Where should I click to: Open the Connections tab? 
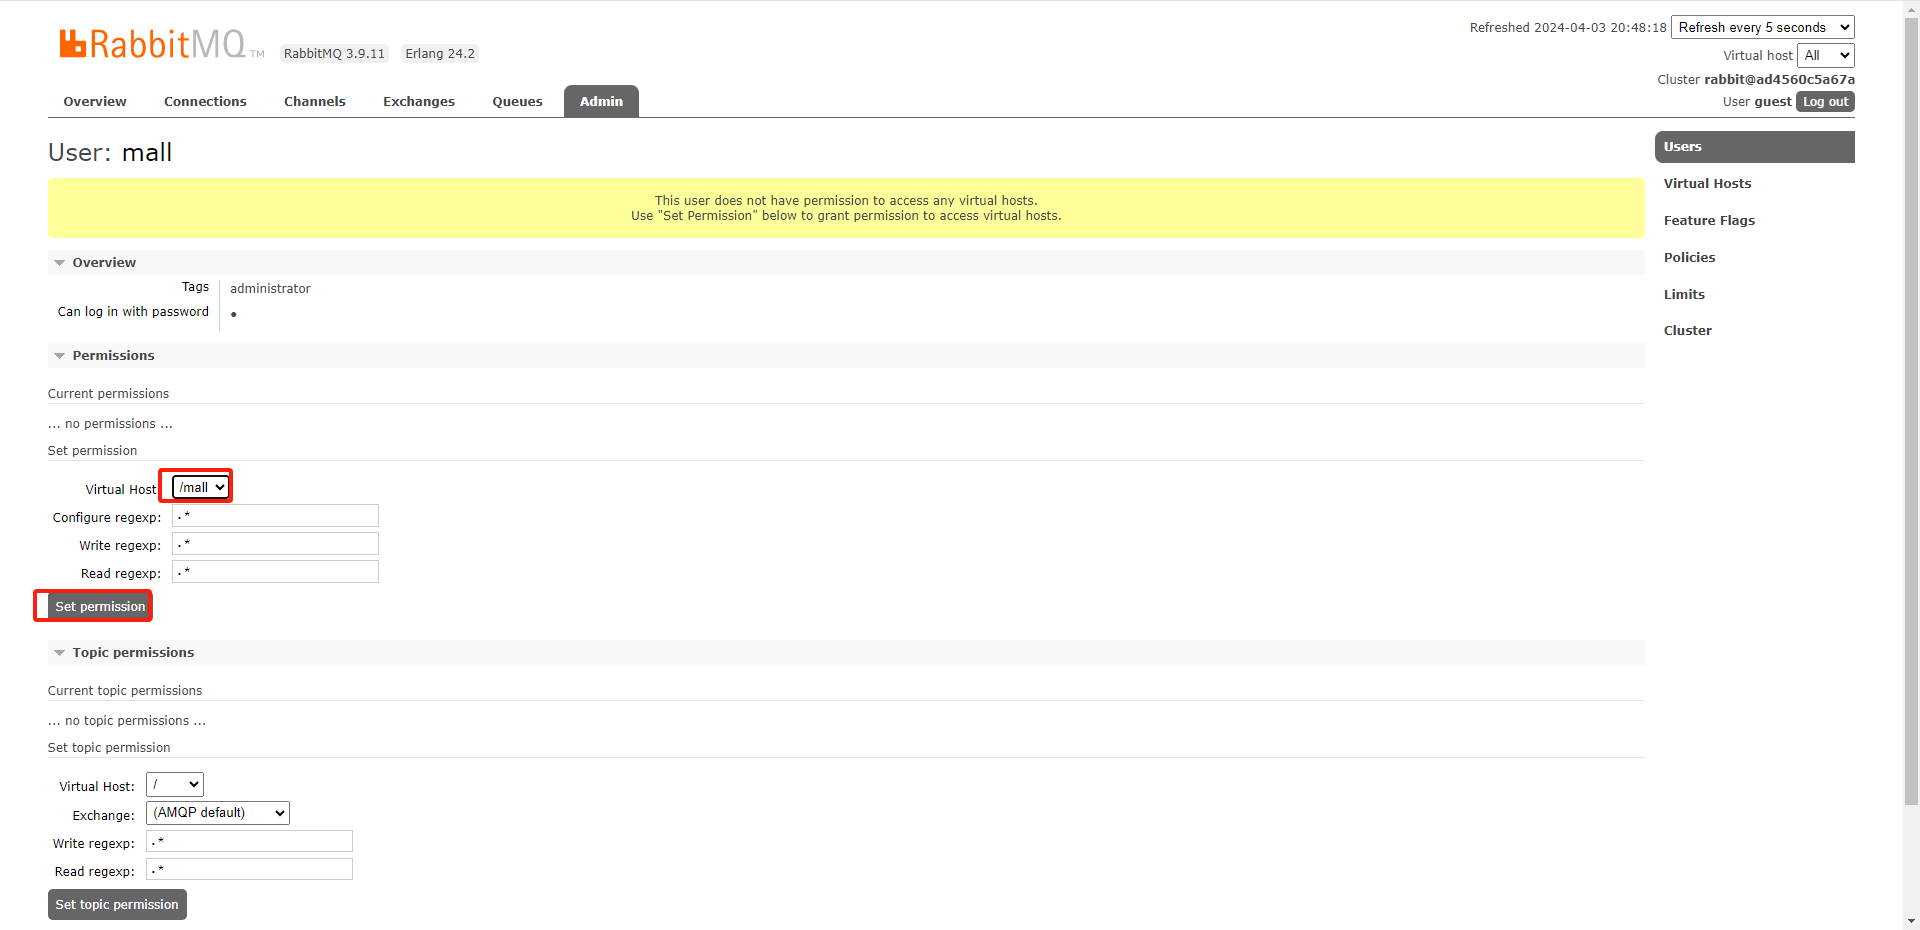(x=205, y=102)
